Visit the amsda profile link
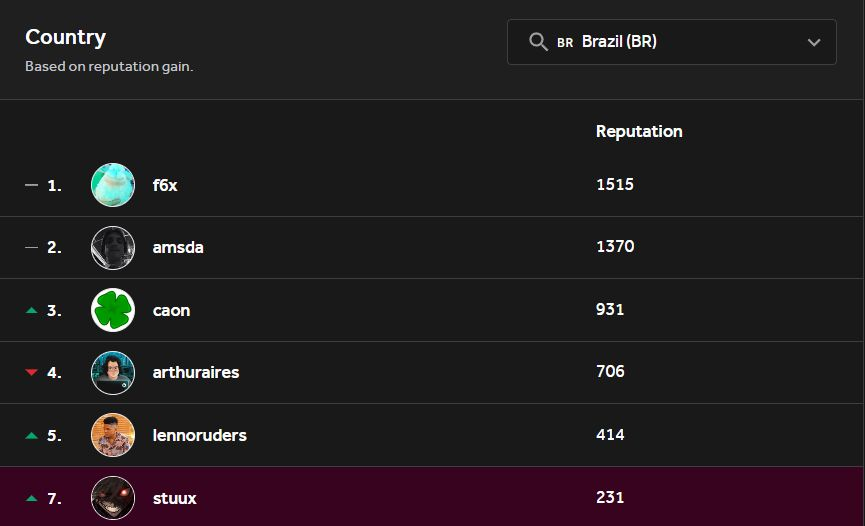The height and width of the screenshot is (526, 865). (178, 247)
